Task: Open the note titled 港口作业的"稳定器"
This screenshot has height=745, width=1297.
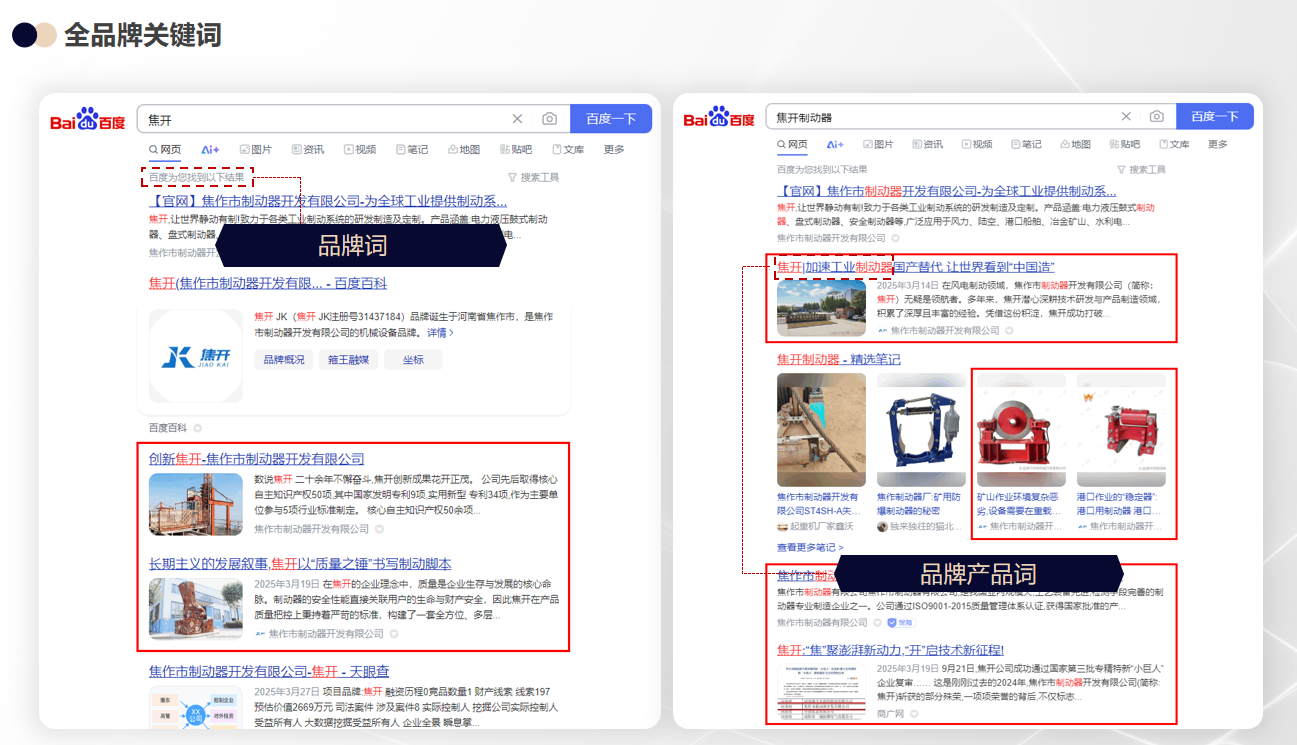Action: [x=1119, y=503]
